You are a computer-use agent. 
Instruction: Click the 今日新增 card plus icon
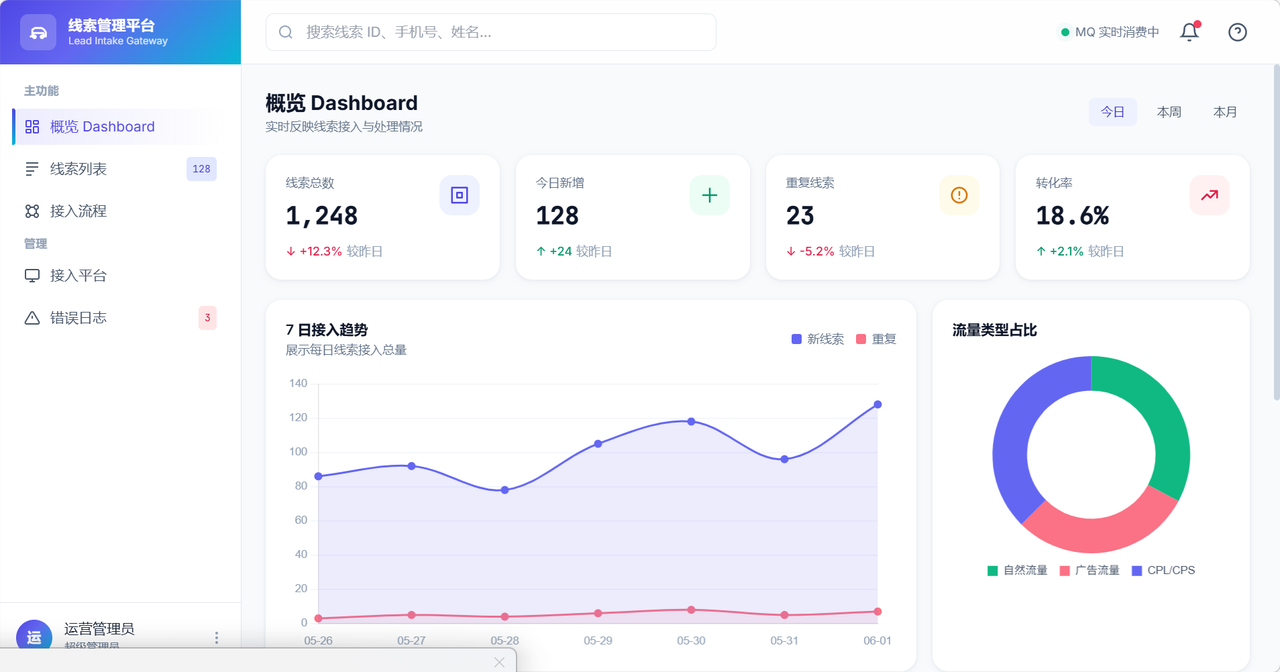click(x=709, y=195)
